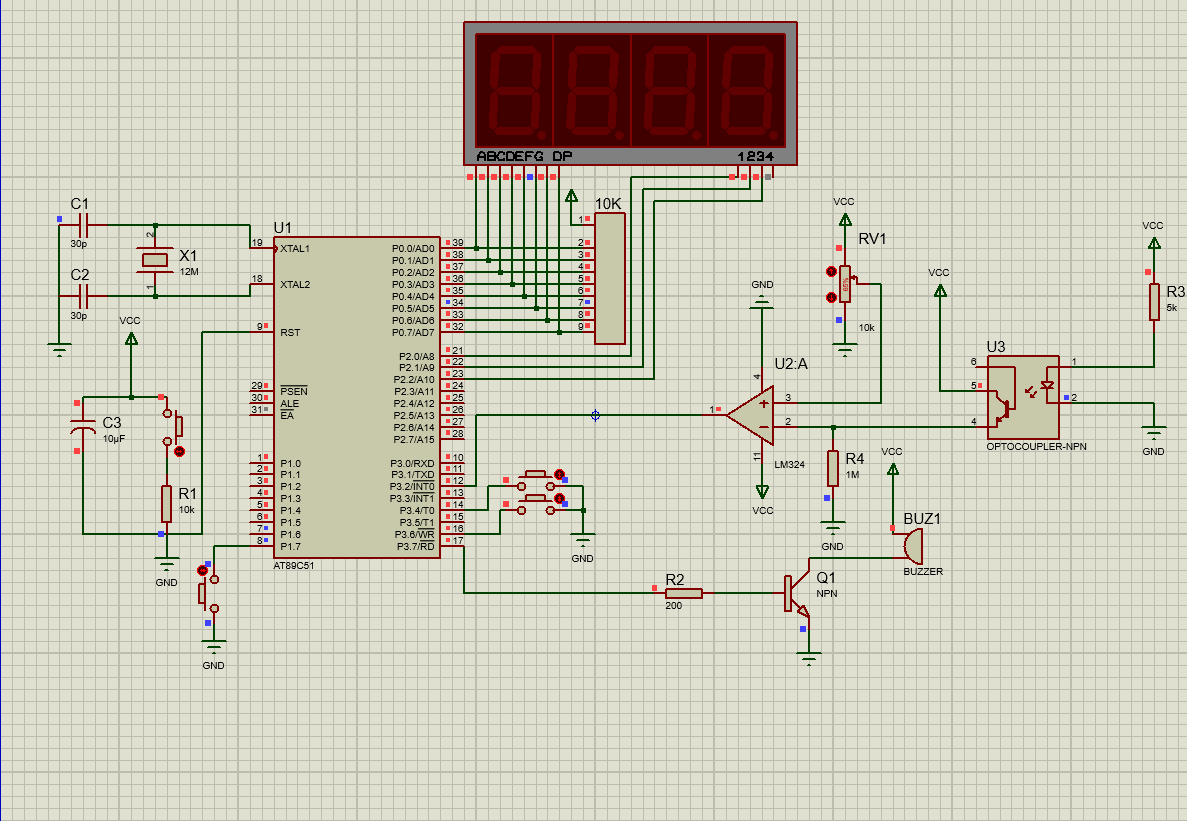Select the U2:A op-amp triangle
The height and width of the screenshot is (821, 1187).
[750, 415]
